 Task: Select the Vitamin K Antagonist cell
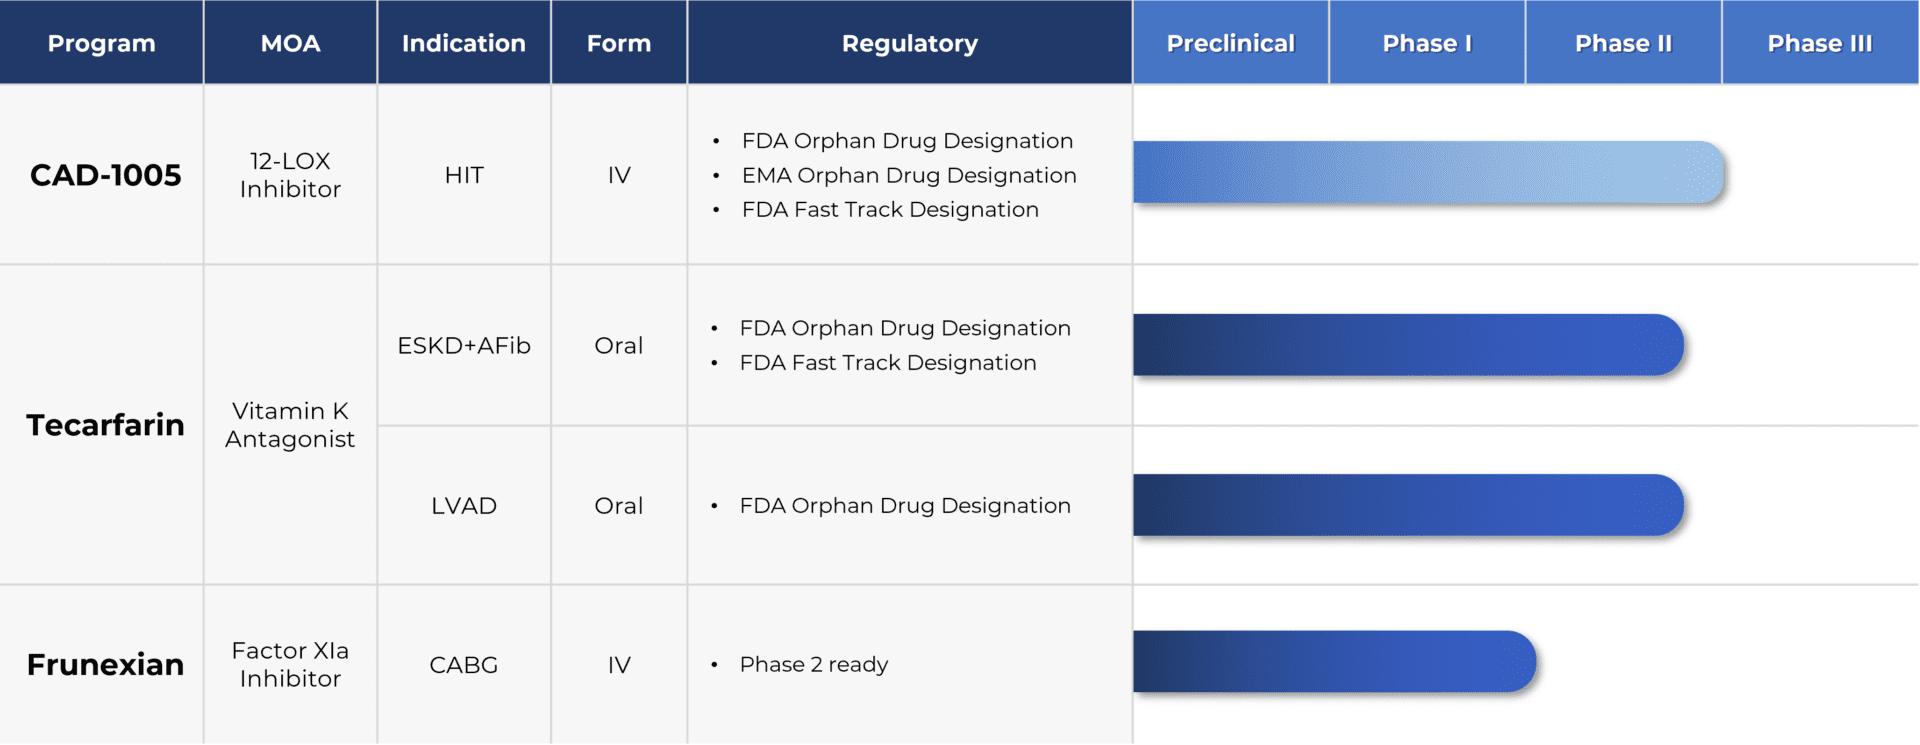pyautogui.click(x=290, y=425)
